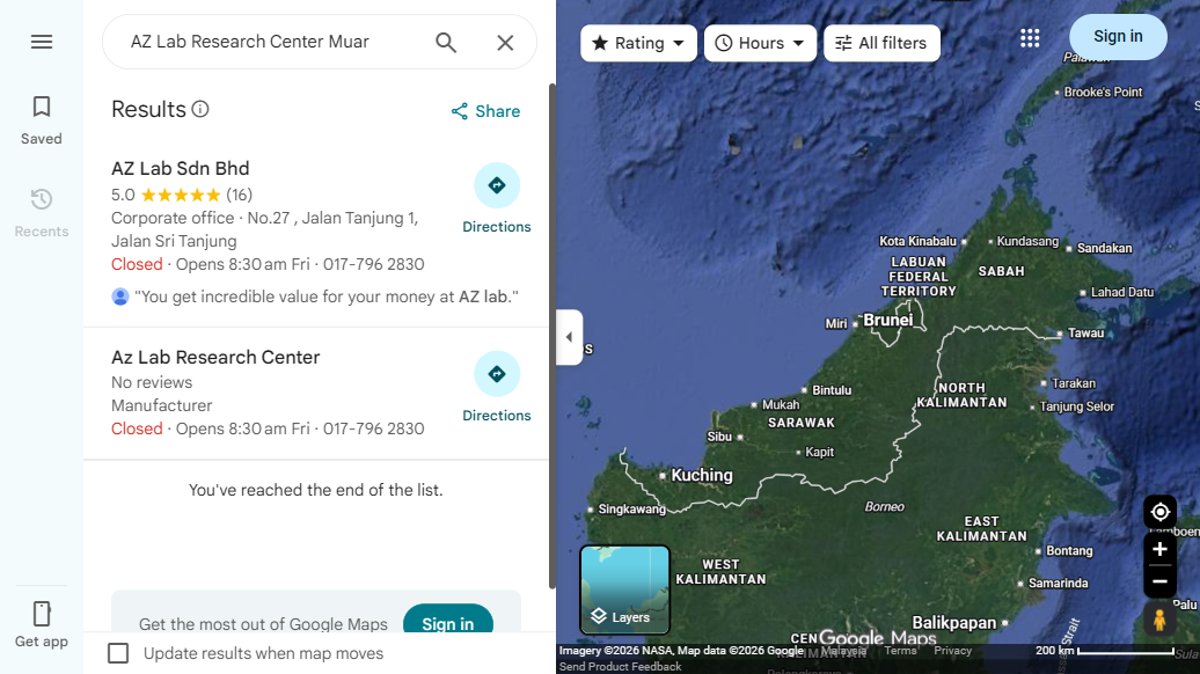Image resolution: width=1200 pixels, height=674 pixels.
Task: Collapse the side panel with the arrow
Action: click(569, 337)
